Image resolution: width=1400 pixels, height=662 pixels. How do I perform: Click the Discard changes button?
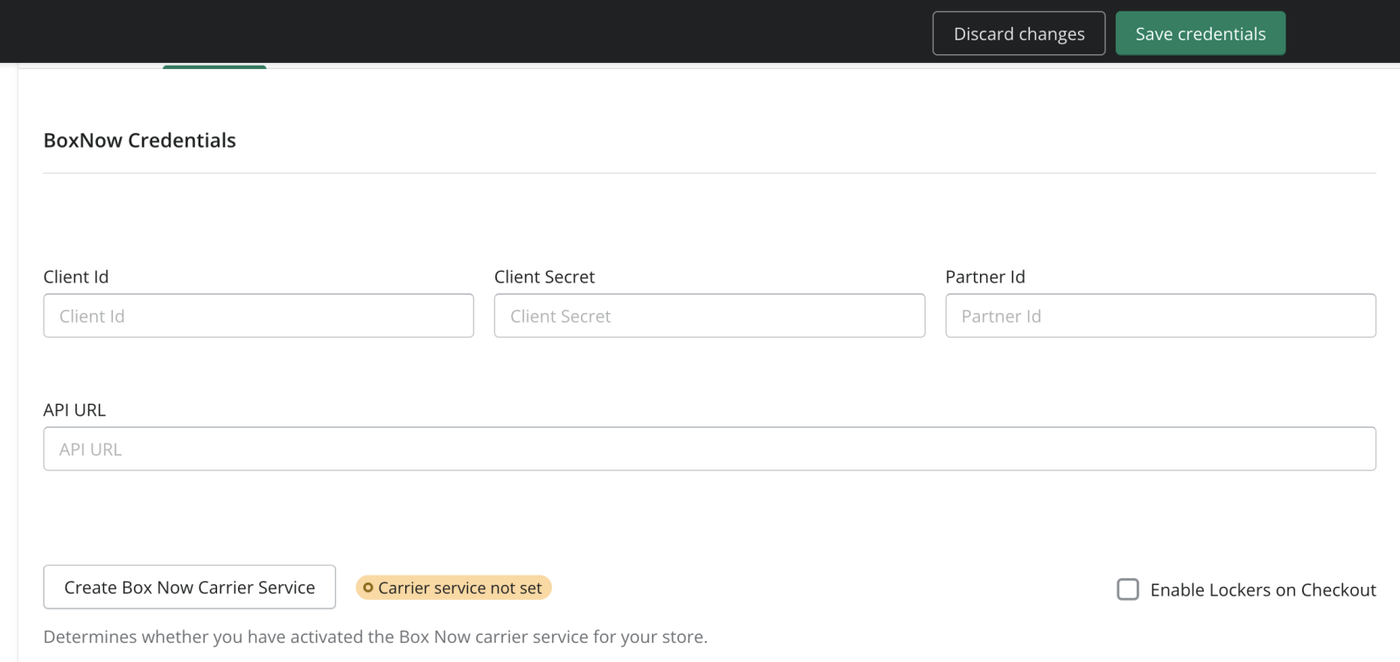1018,34
